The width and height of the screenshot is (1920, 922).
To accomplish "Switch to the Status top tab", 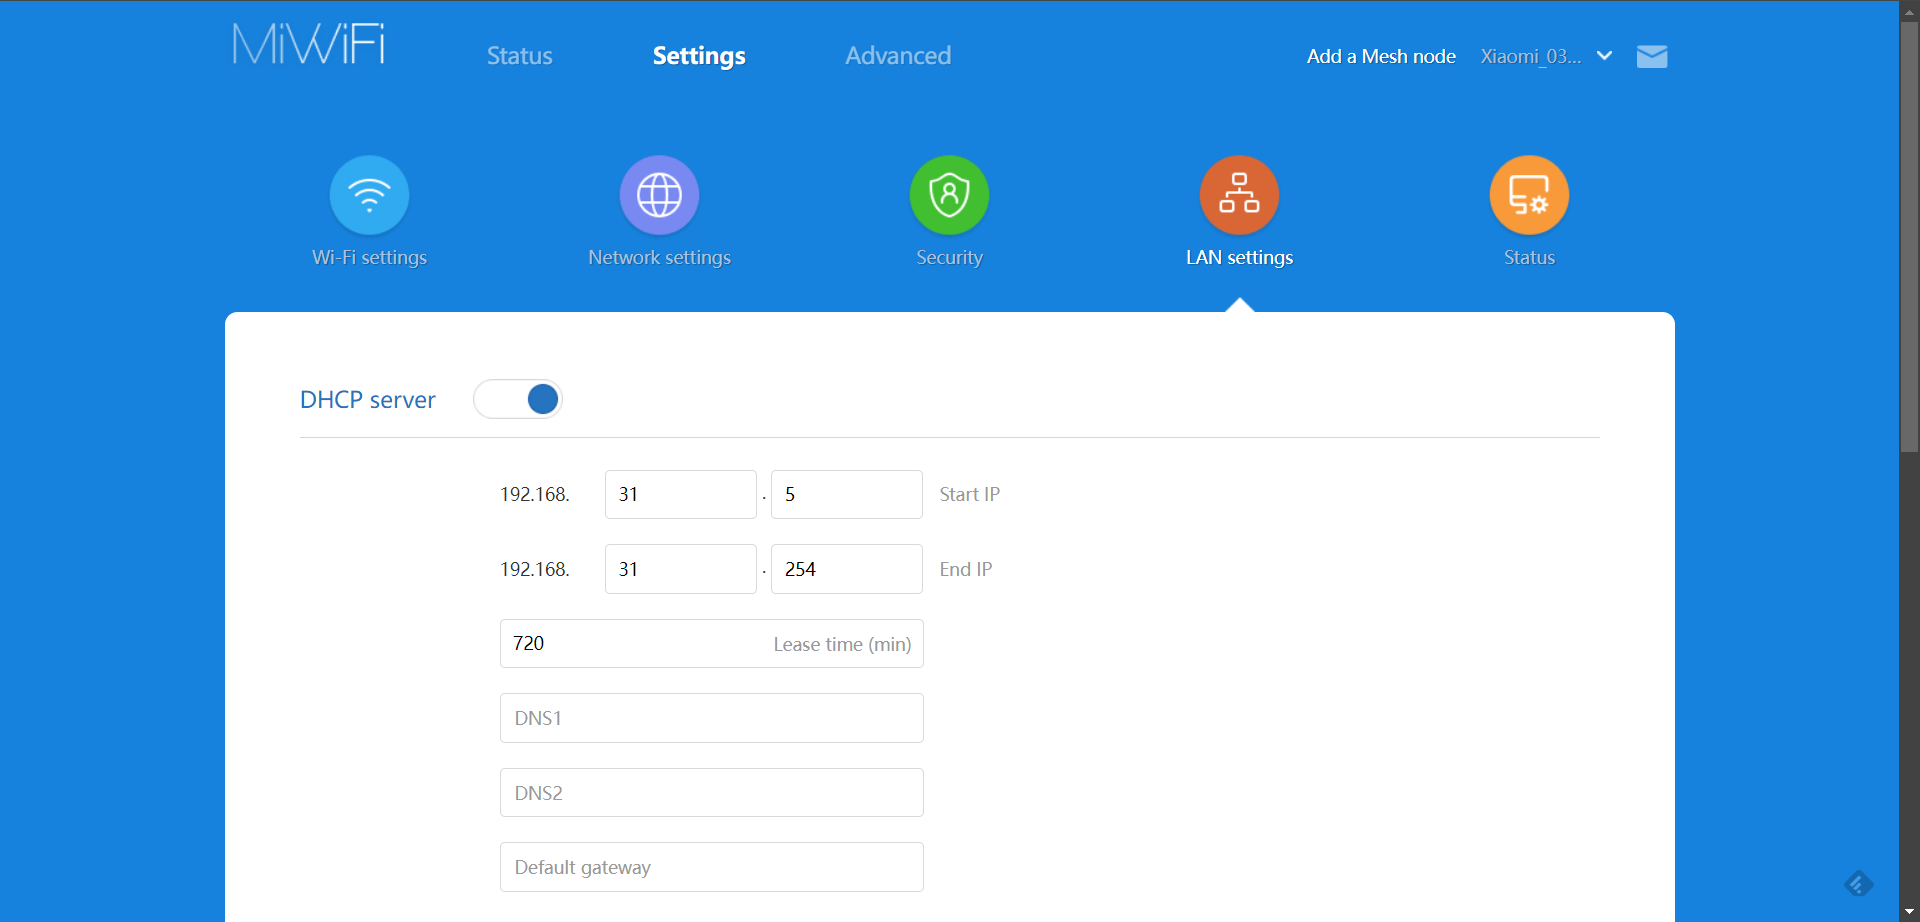I will point(519,56).
